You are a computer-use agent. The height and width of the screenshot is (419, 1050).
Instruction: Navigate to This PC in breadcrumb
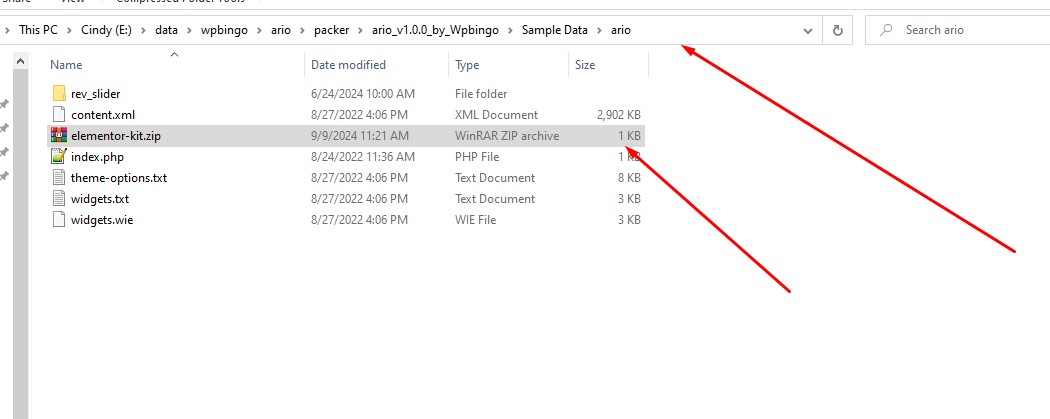pyautogui.click(x=38, y=30)
